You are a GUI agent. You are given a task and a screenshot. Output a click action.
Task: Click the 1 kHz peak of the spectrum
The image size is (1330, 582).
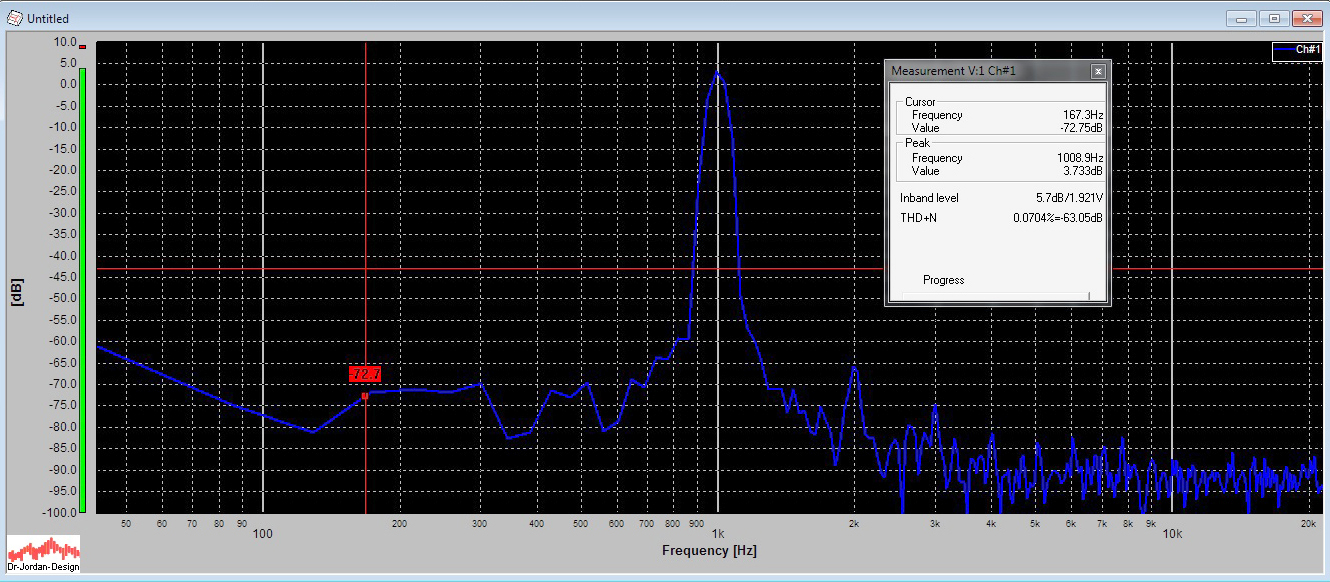point(717,72)
